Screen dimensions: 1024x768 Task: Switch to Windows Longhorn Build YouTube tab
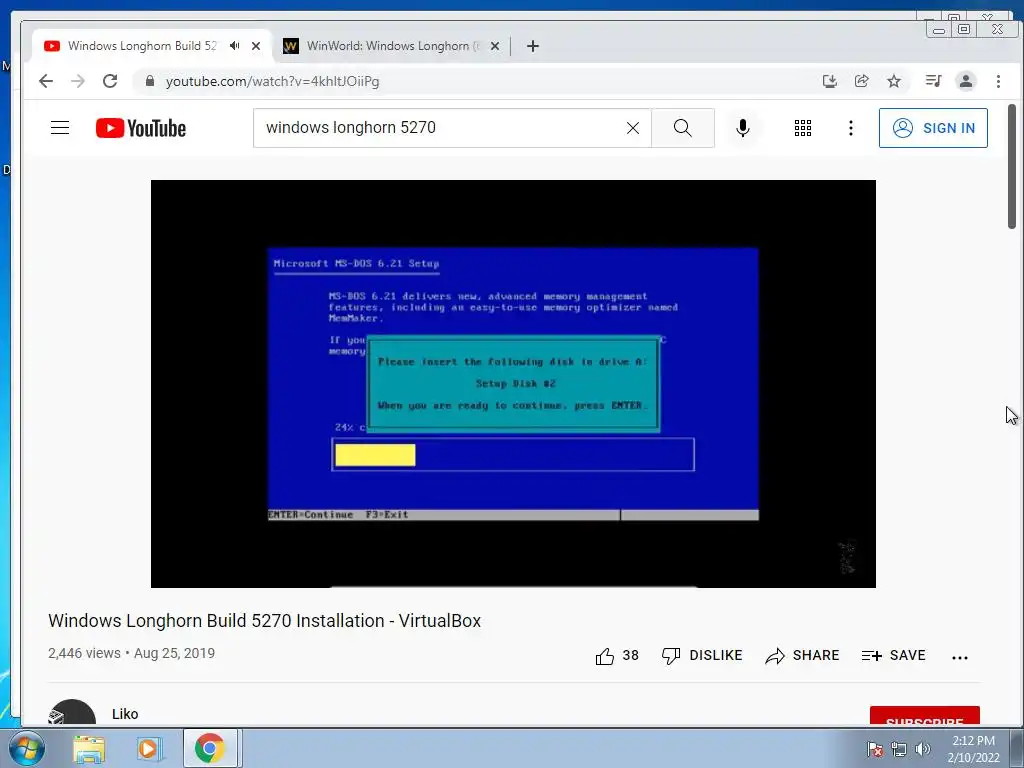pyautogui.click(x=141, y=46)
